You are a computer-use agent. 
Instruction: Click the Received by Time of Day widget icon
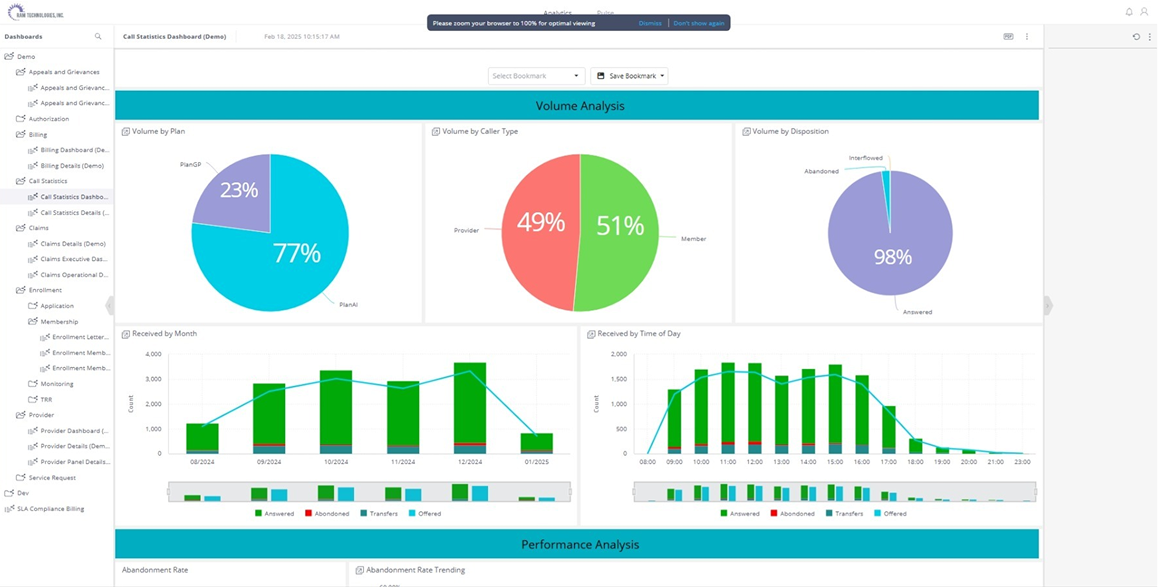click(x=591, y=334)
